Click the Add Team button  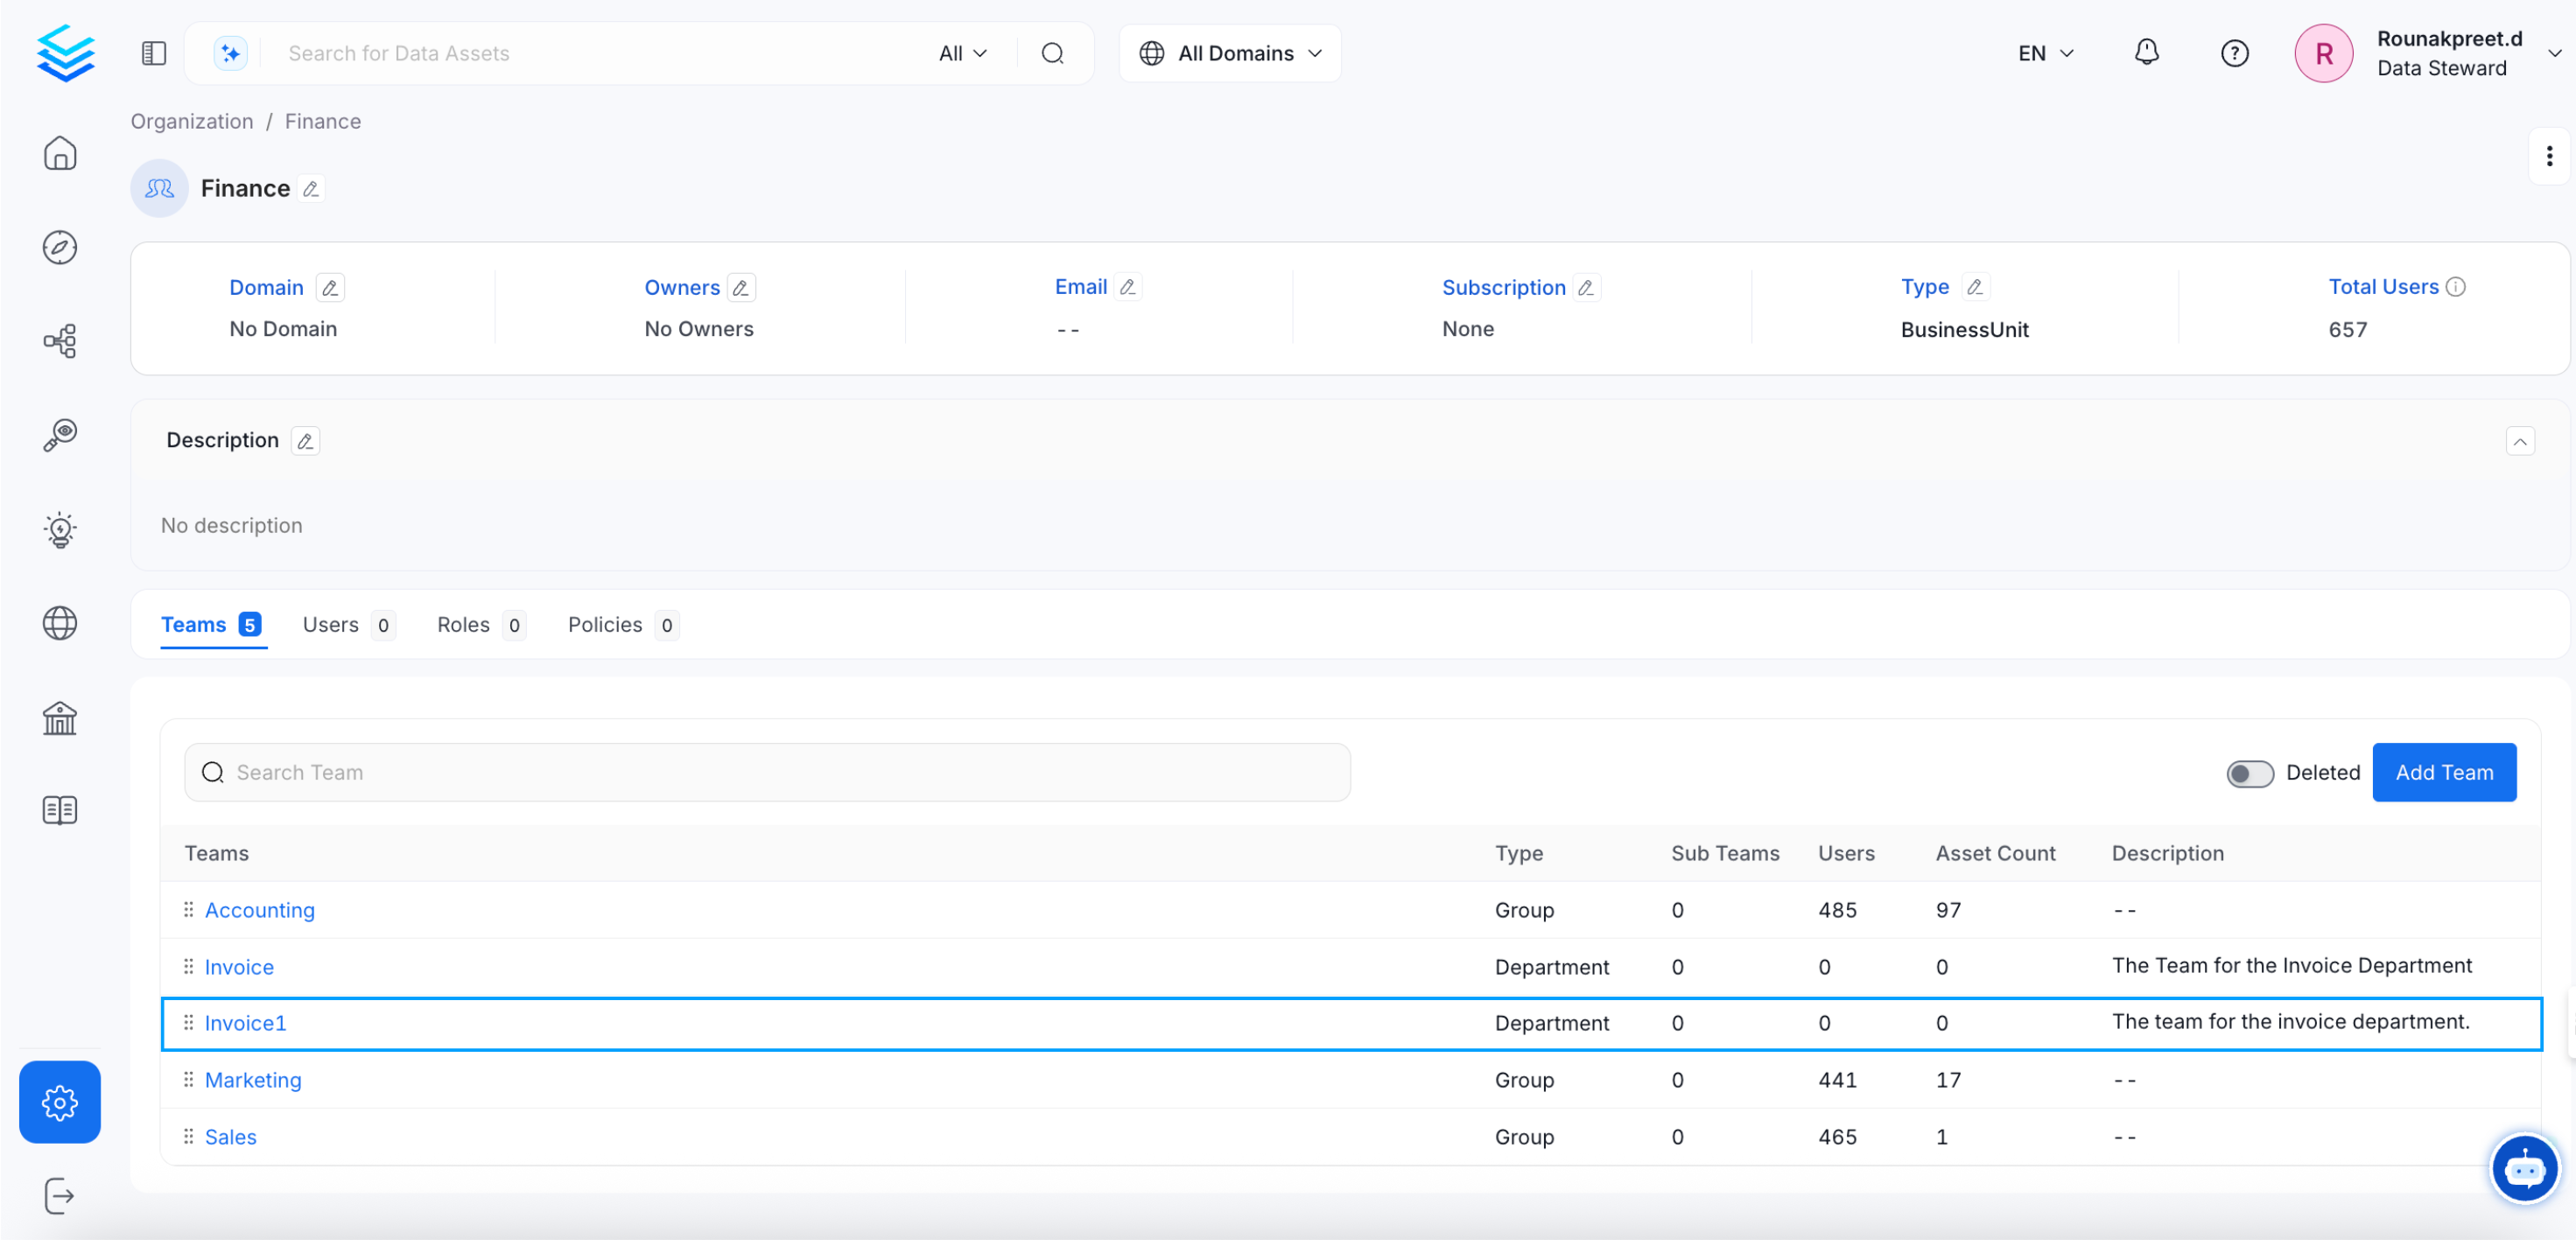coord(2443,773)
